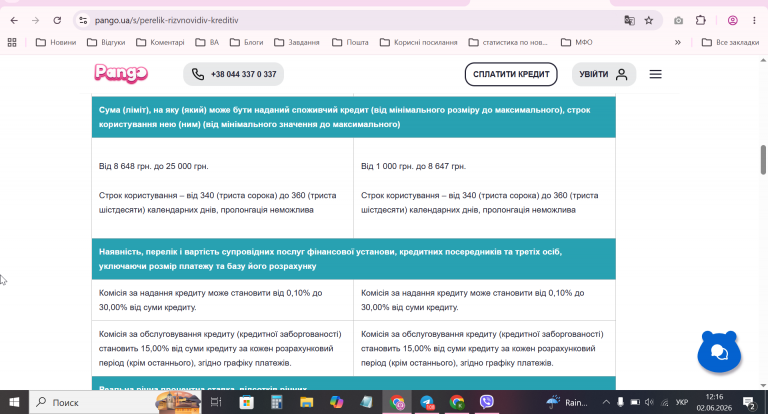
Task: Open the Calculator taskbar icon
Action: point(276,402)
